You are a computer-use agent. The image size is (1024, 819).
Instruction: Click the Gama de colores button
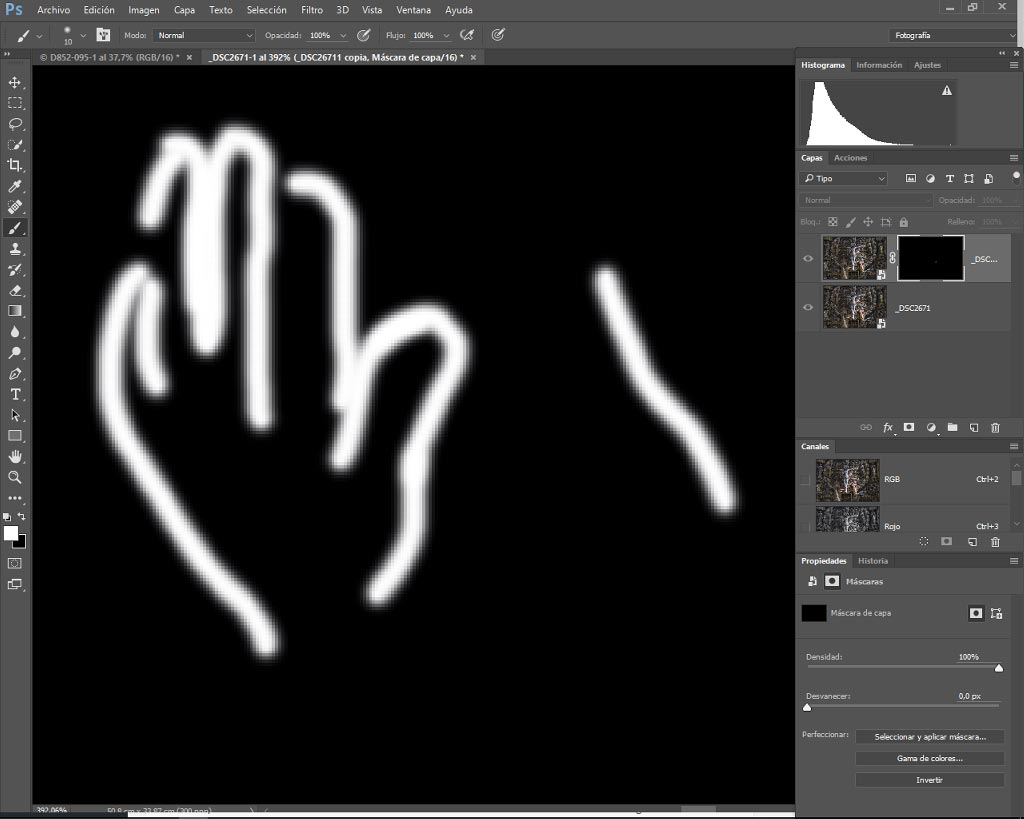[929, 758]
